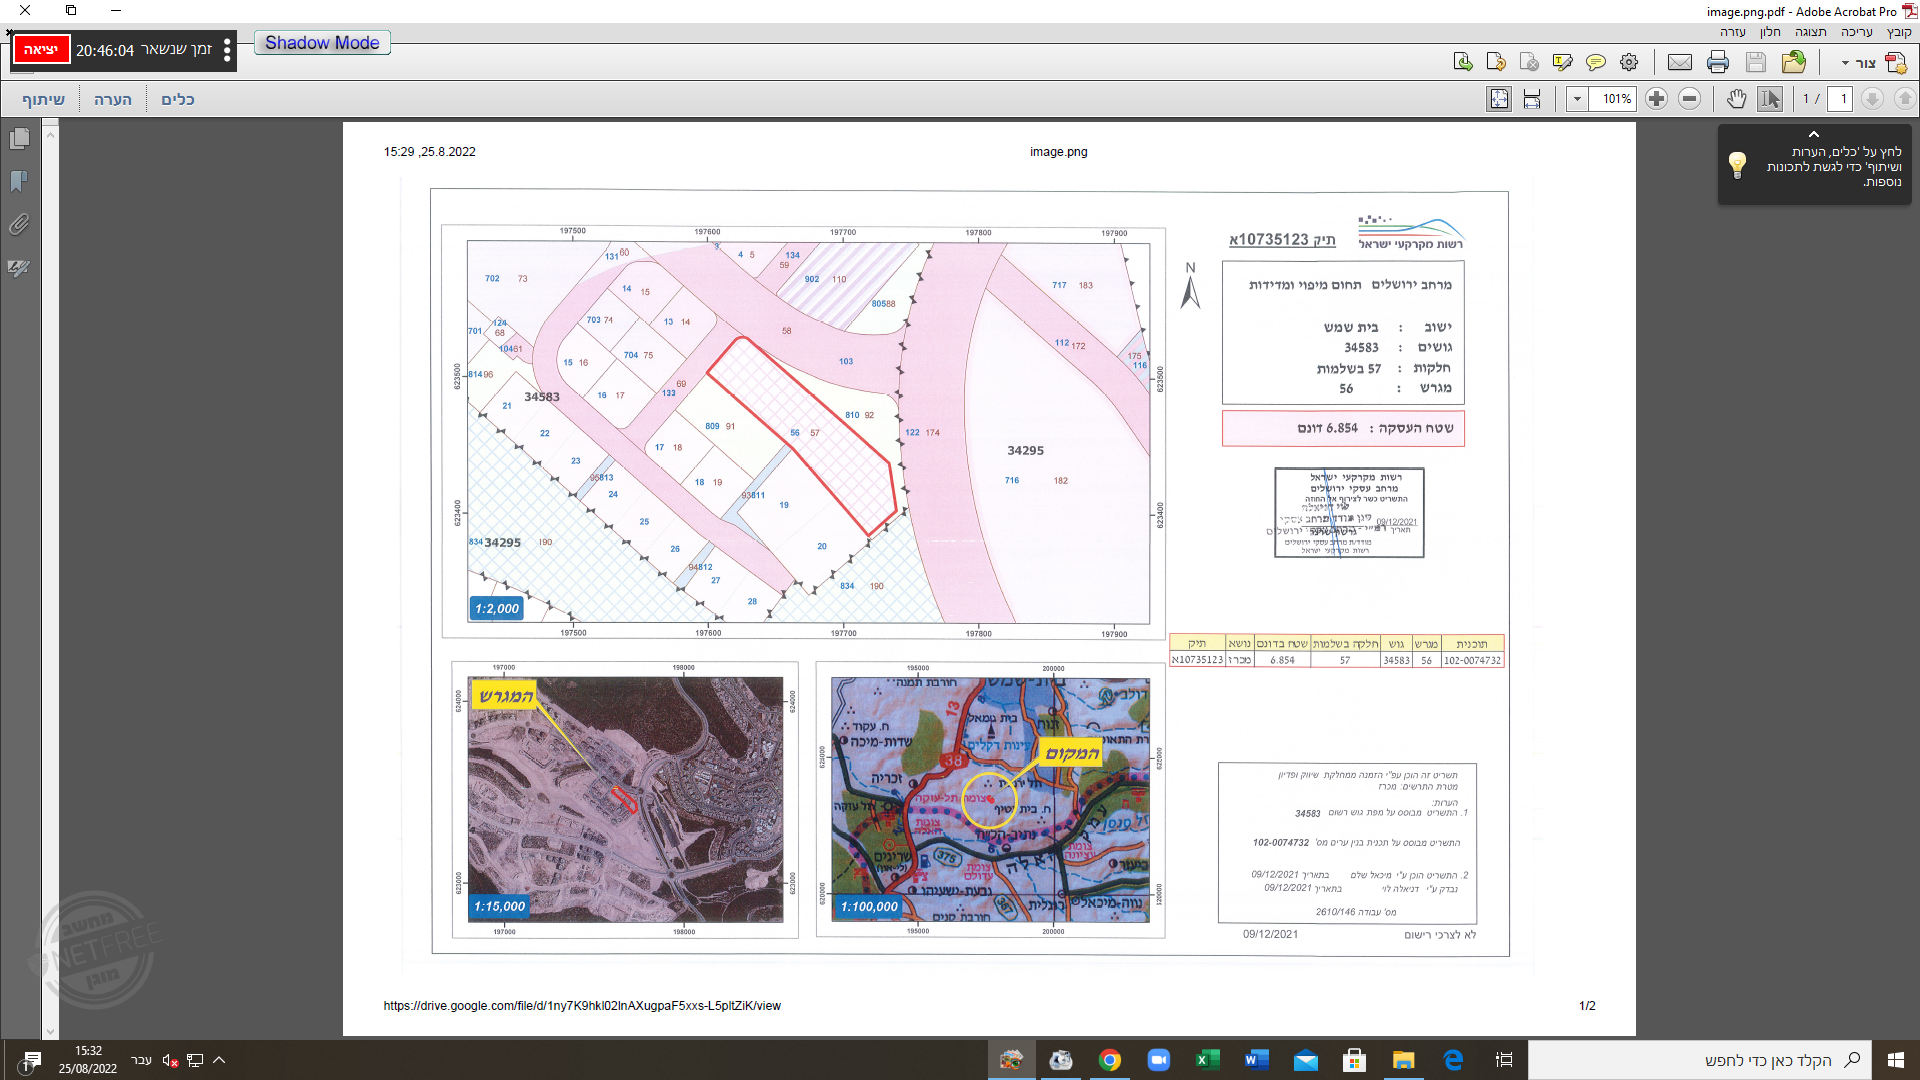This screenshot has width=1920, height=1080.
Task: Click the yellow sticky note comment icon
Action: (x=1596, y=63)
